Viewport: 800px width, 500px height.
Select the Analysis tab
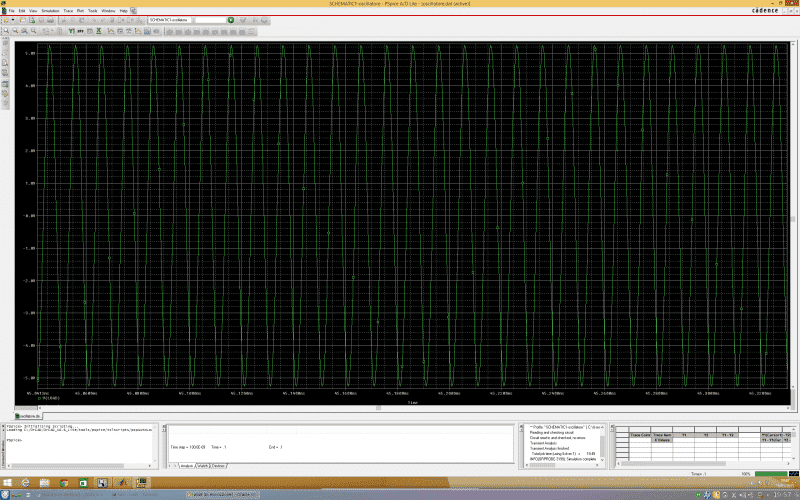pyautogui.click(x=184, y=466)
